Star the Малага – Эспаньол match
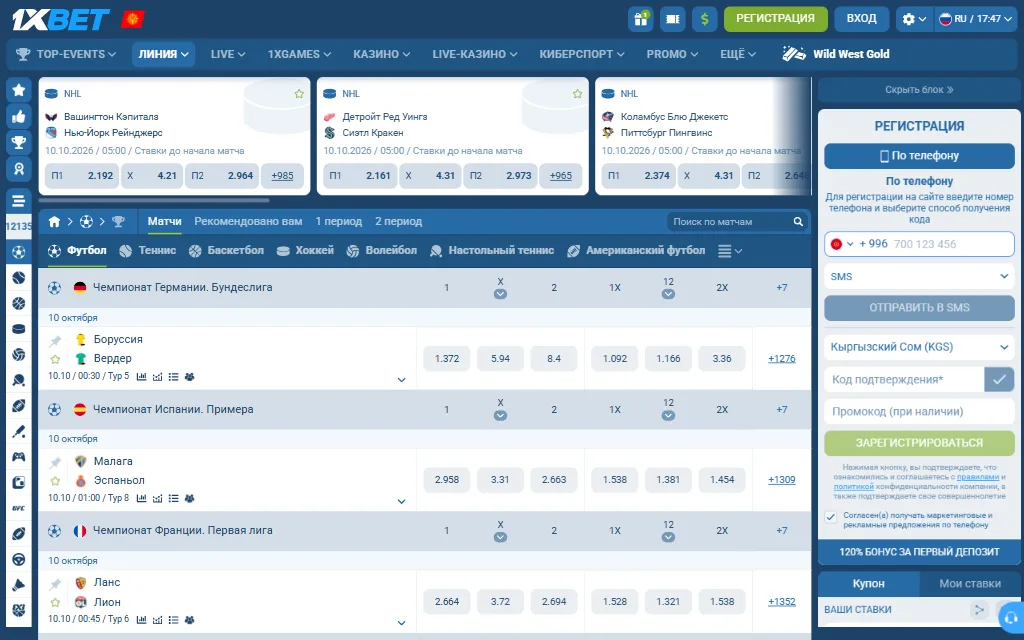The height and width of the screenshot is (640, 1024). [56, 481]
